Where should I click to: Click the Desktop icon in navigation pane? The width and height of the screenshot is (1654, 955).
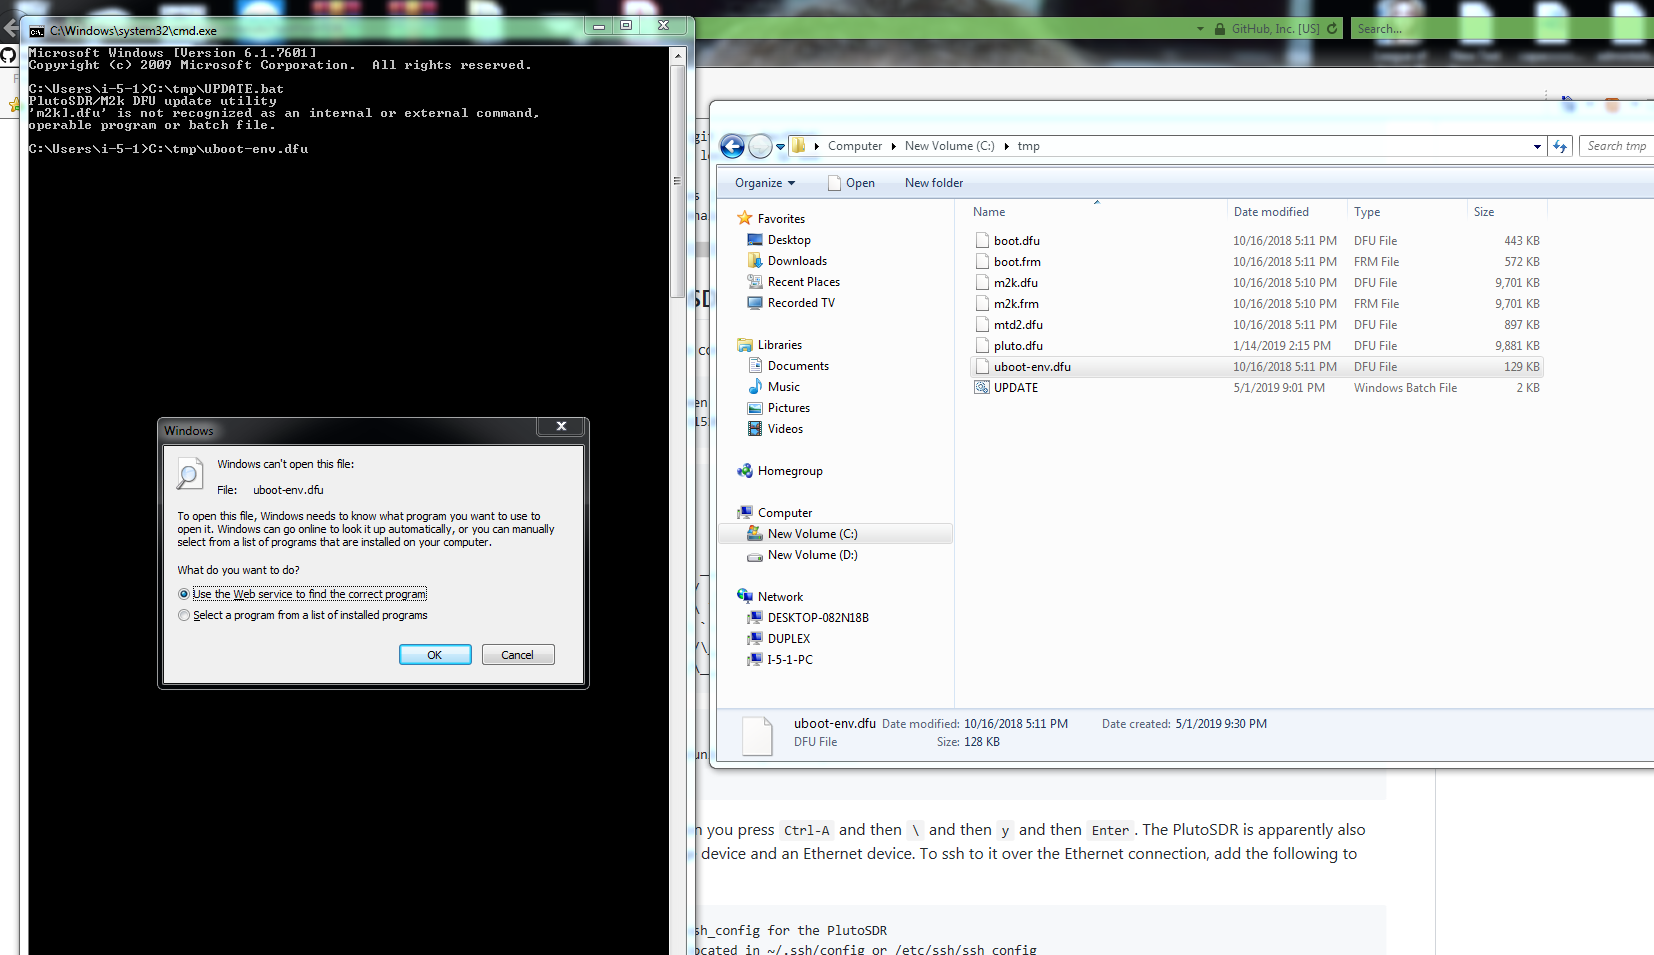point(755,240)
